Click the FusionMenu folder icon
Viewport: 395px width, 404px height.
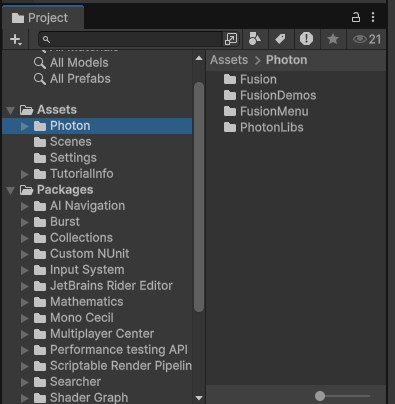coord(230,111)
